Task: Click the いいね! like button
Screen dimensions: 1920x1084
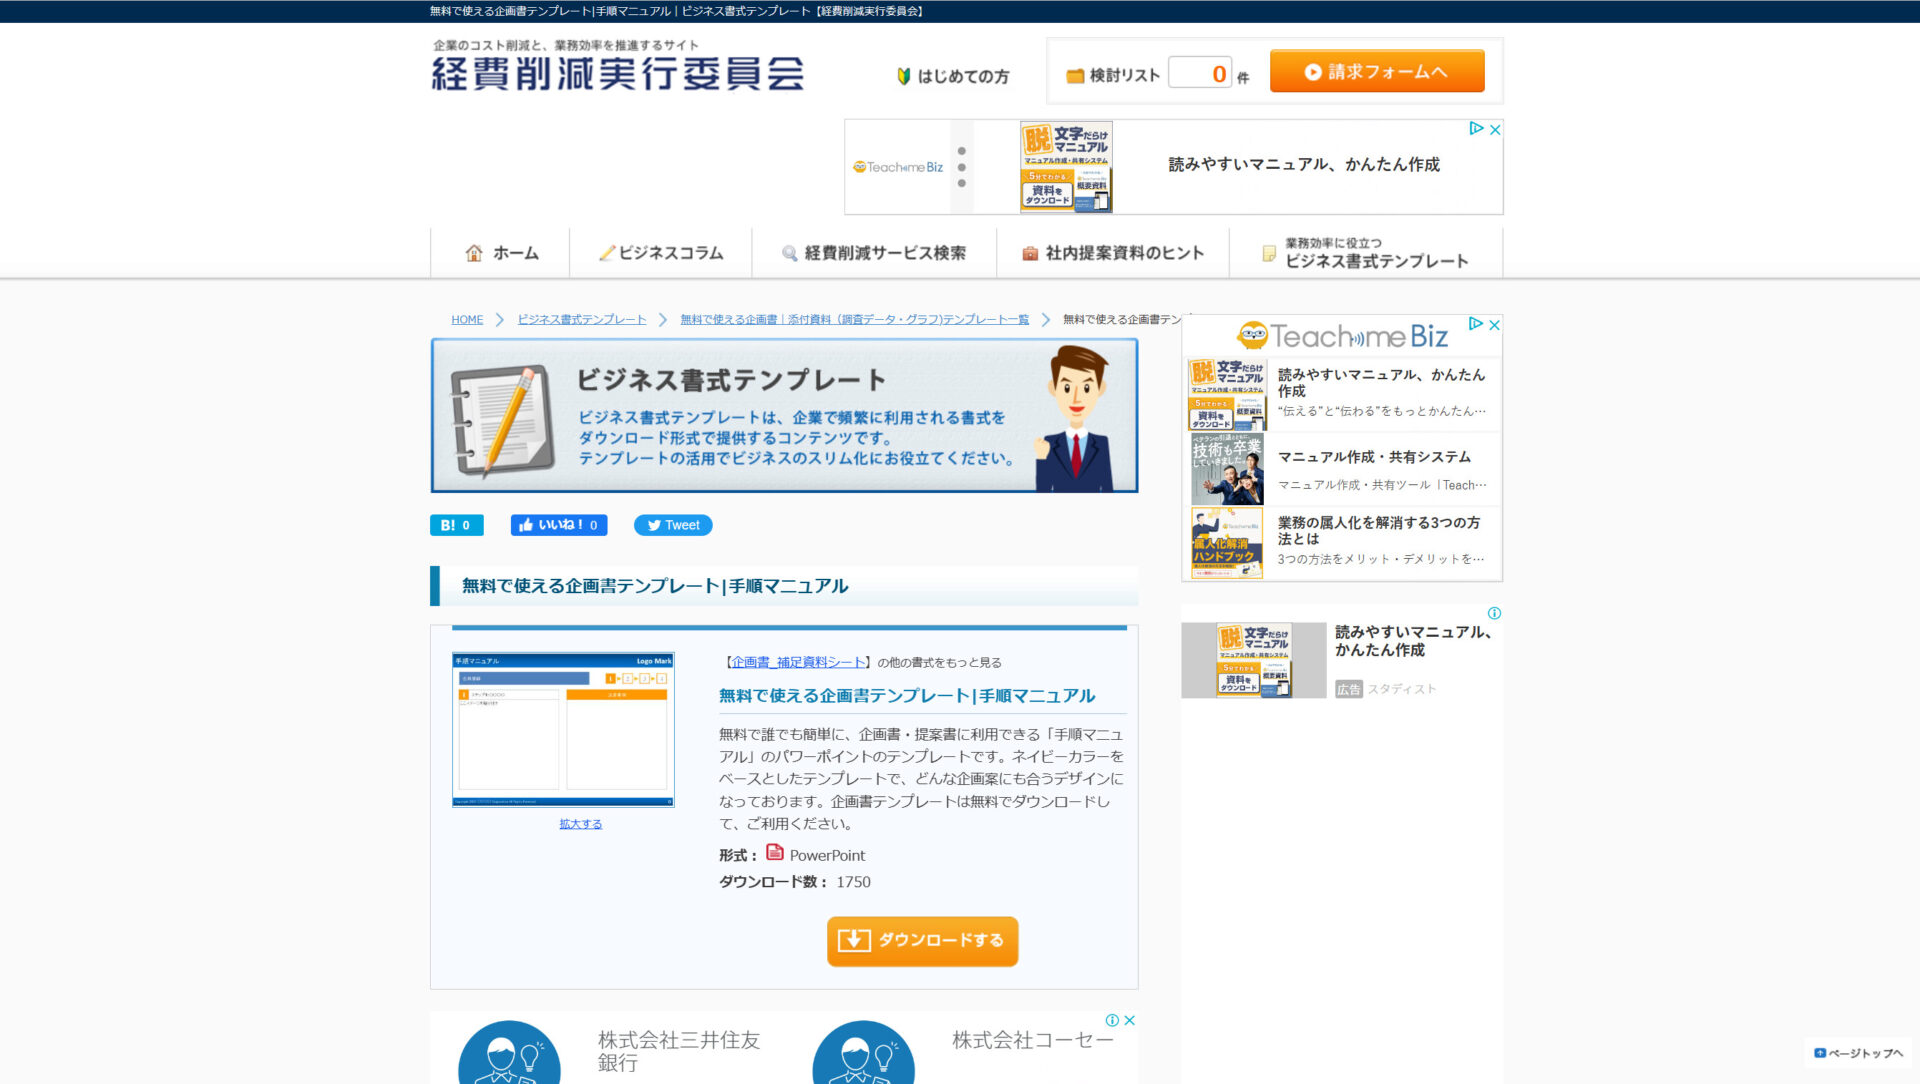Action: 558,524
